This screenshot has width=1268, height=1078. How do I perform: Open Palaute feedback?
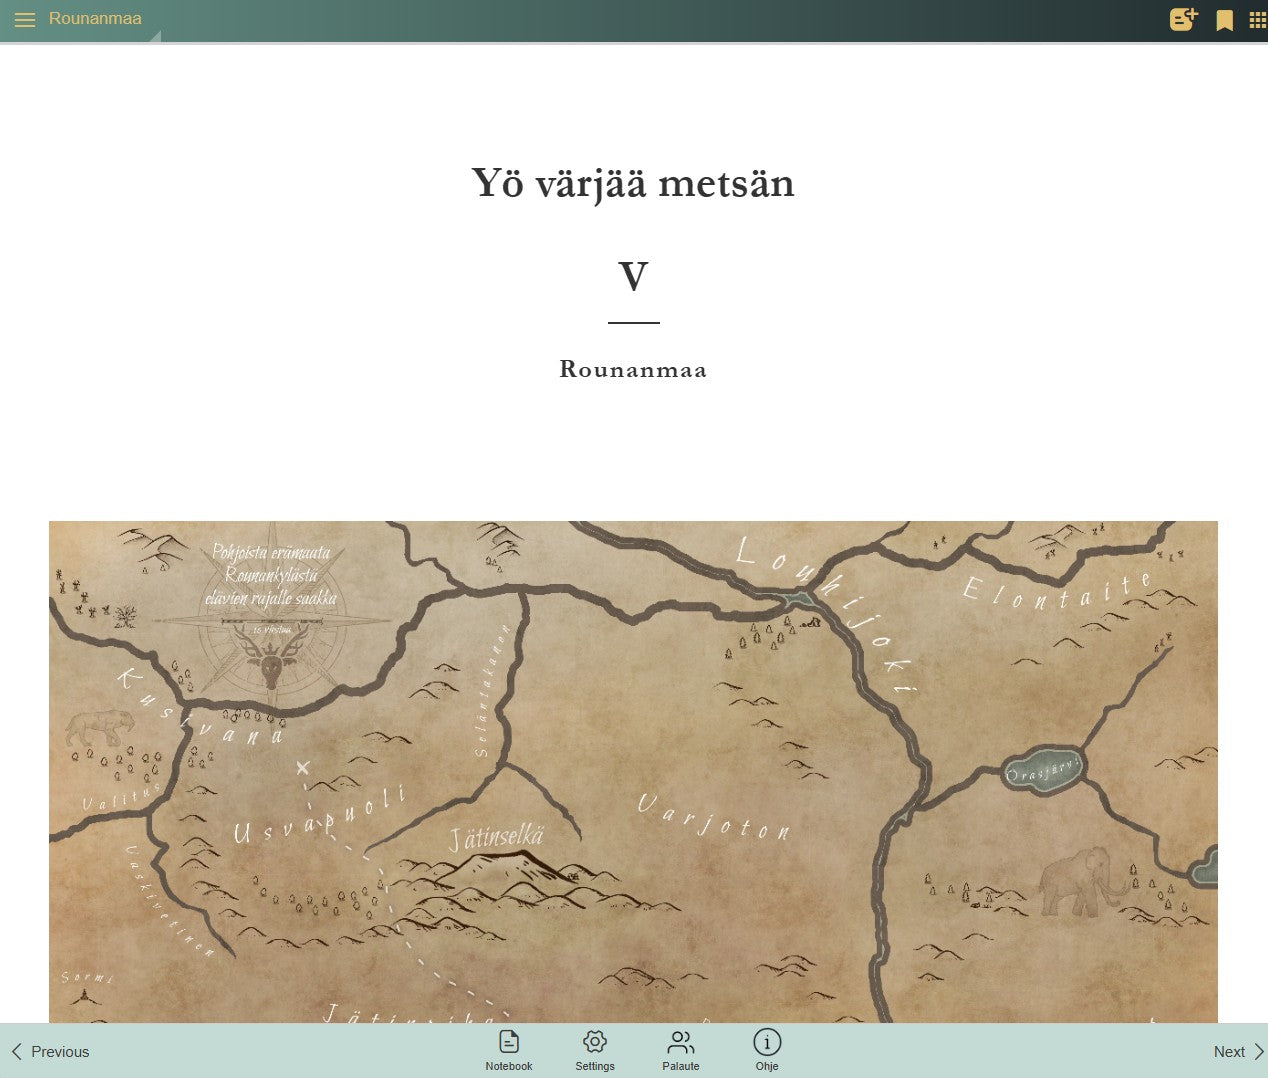[x=681, y=1050]
